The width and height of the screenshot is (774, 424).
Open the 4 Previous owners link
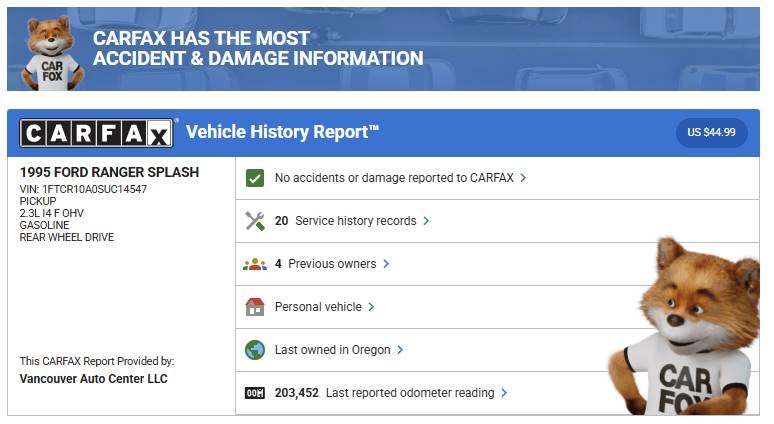[325, 264]
